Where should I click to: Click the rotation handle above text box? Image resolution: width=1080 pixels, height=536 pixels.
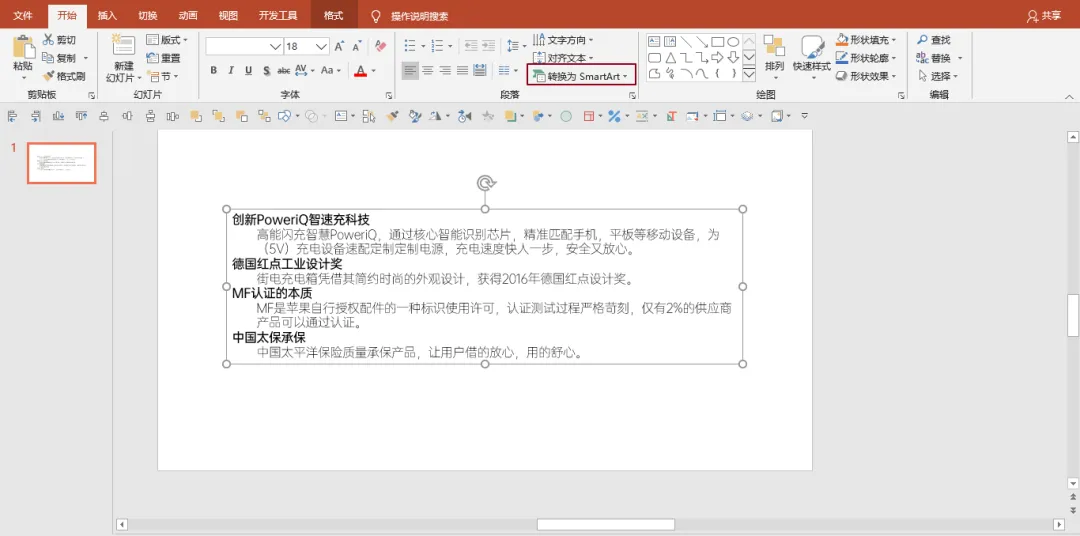(x=486, y=183)
